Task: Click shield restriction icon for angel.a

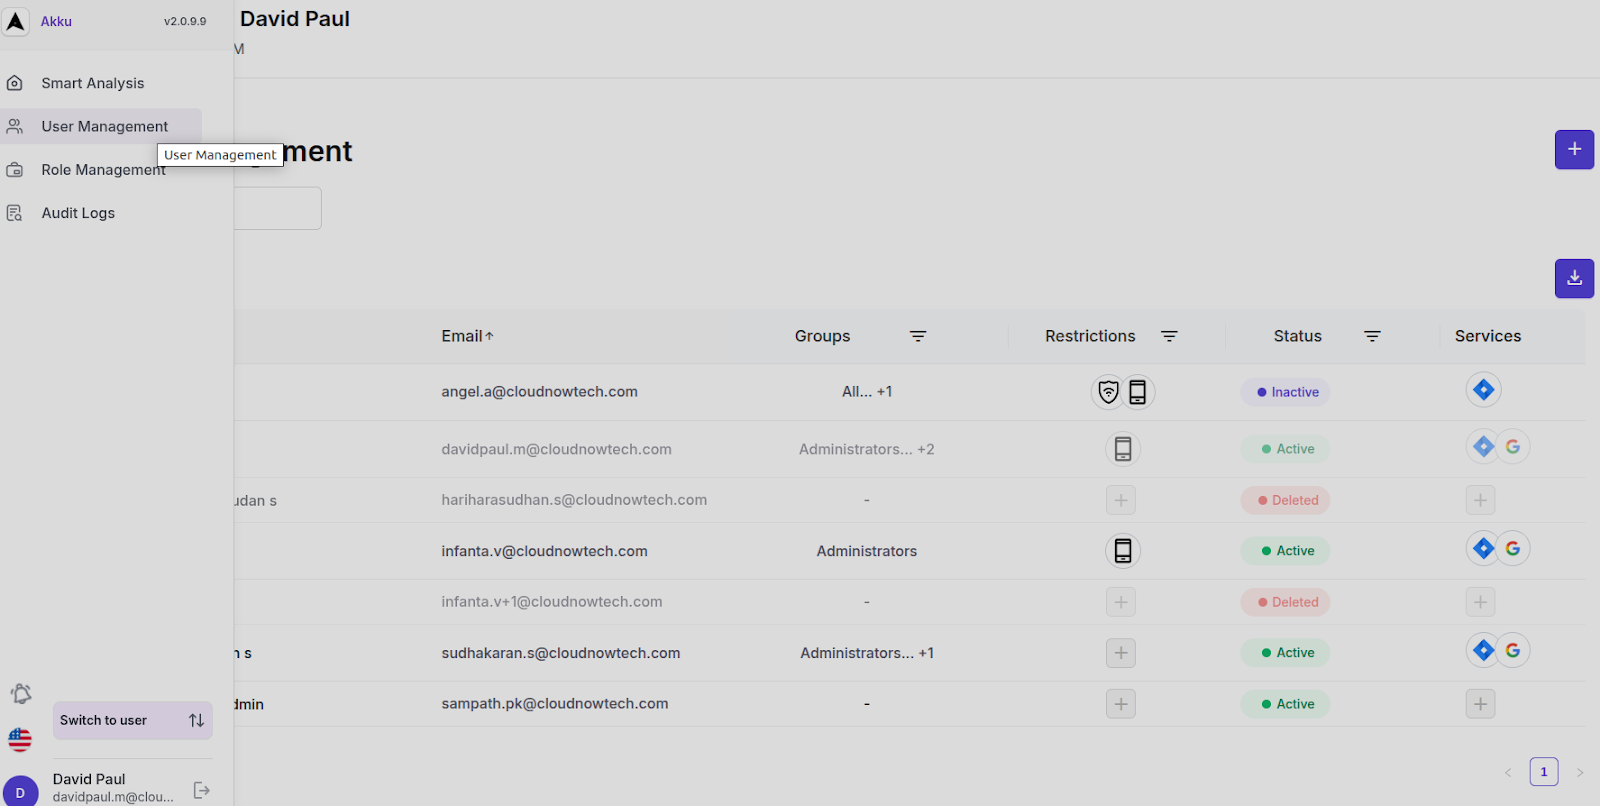Action: [1108, 392]
